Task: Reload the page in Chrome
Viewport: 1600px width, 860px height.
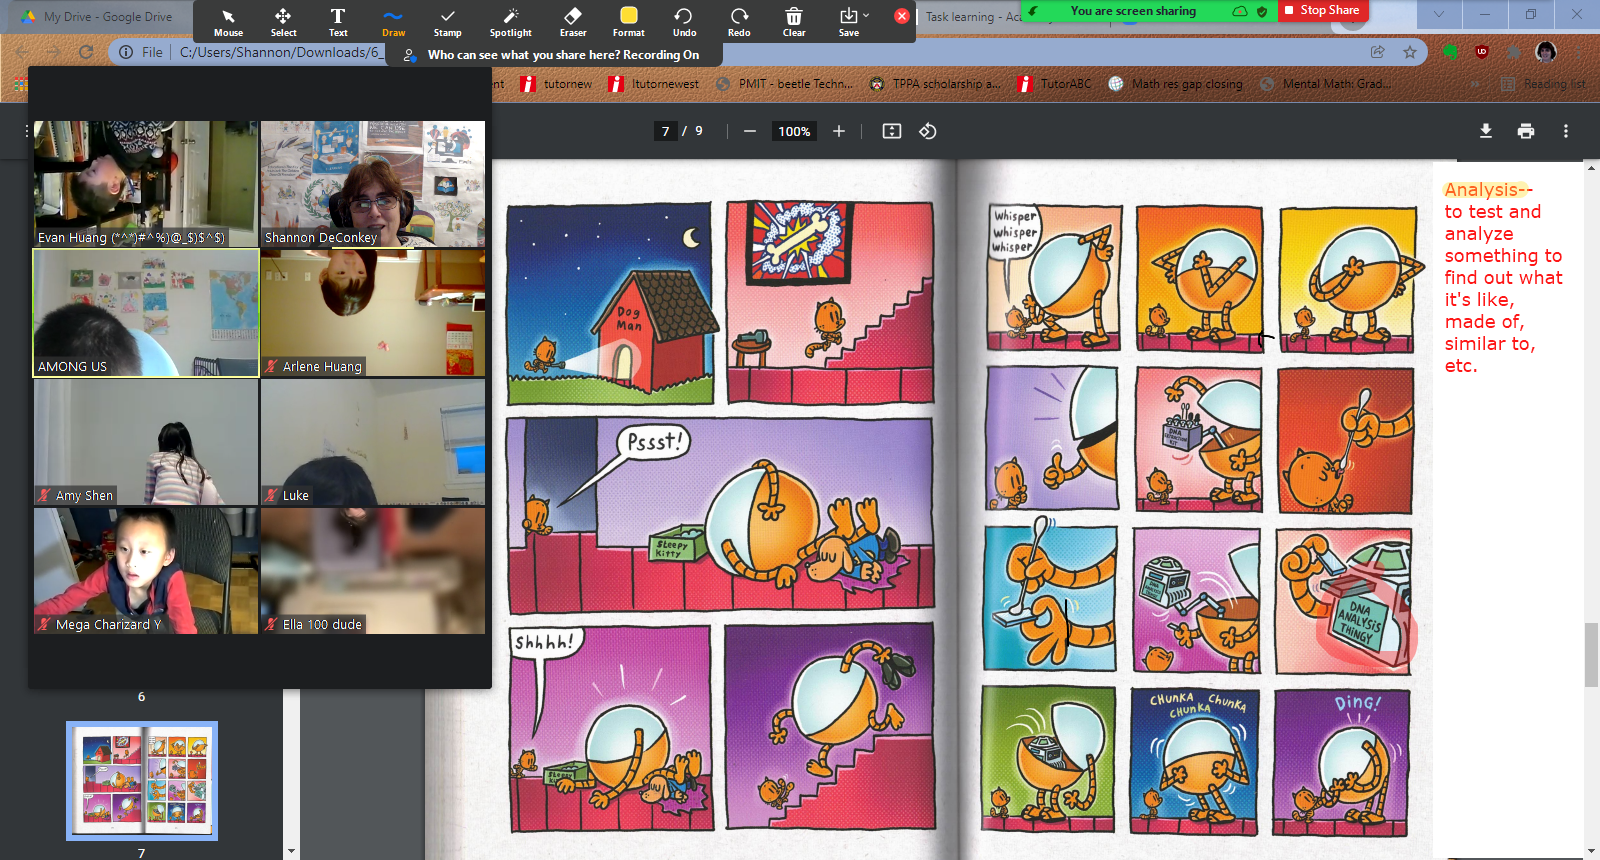Action: pos(86,52)
